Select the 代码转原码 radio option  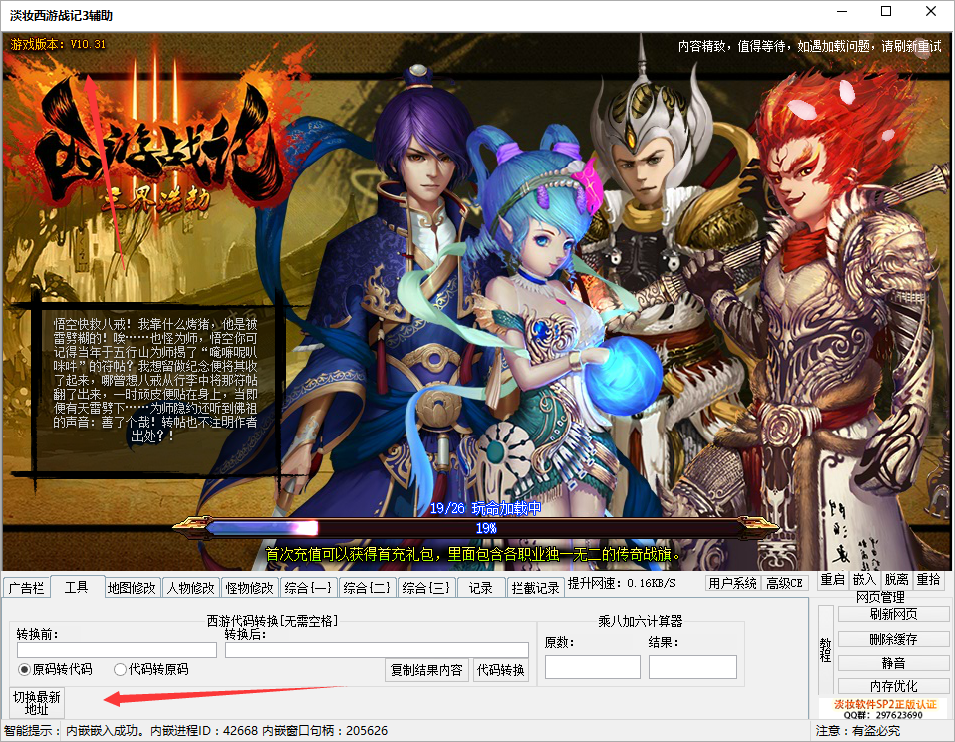[x=151, y=670]
